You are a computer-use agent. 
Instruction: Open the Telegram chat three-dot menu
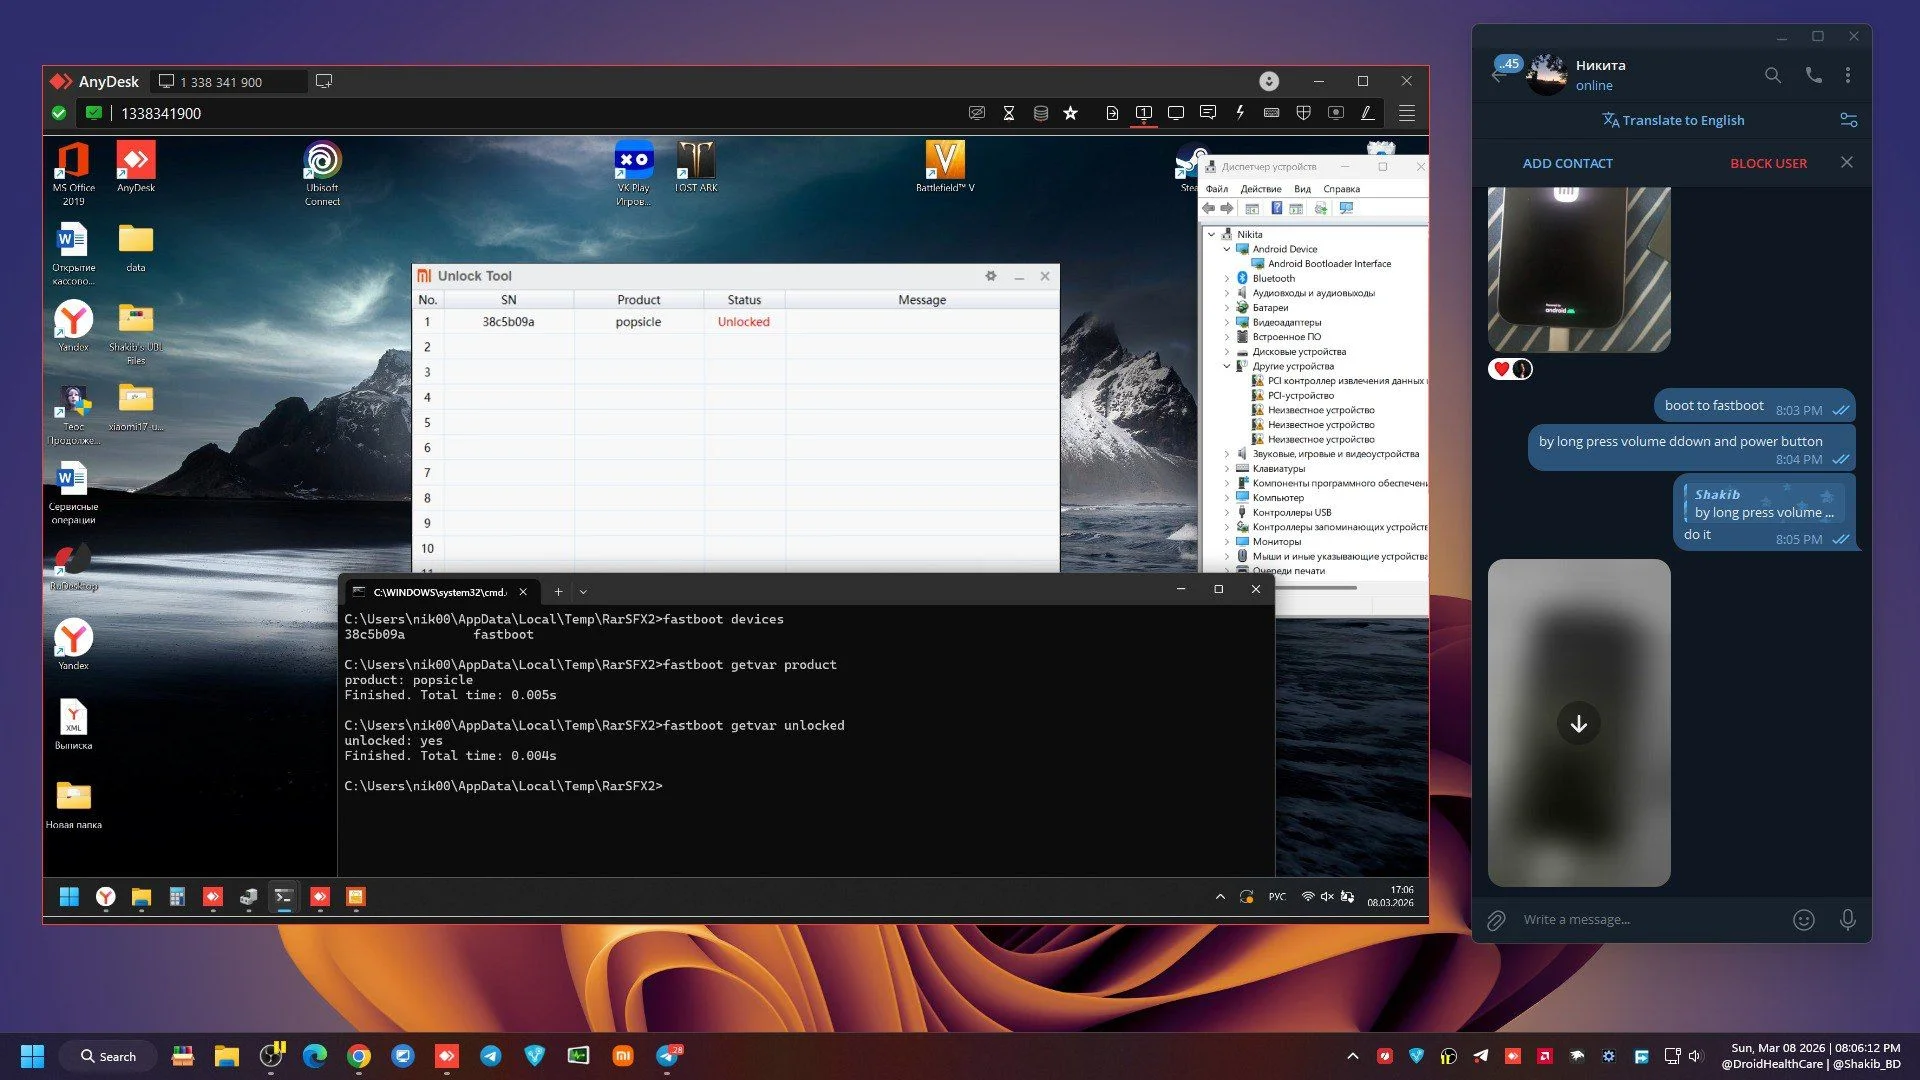1848,75
